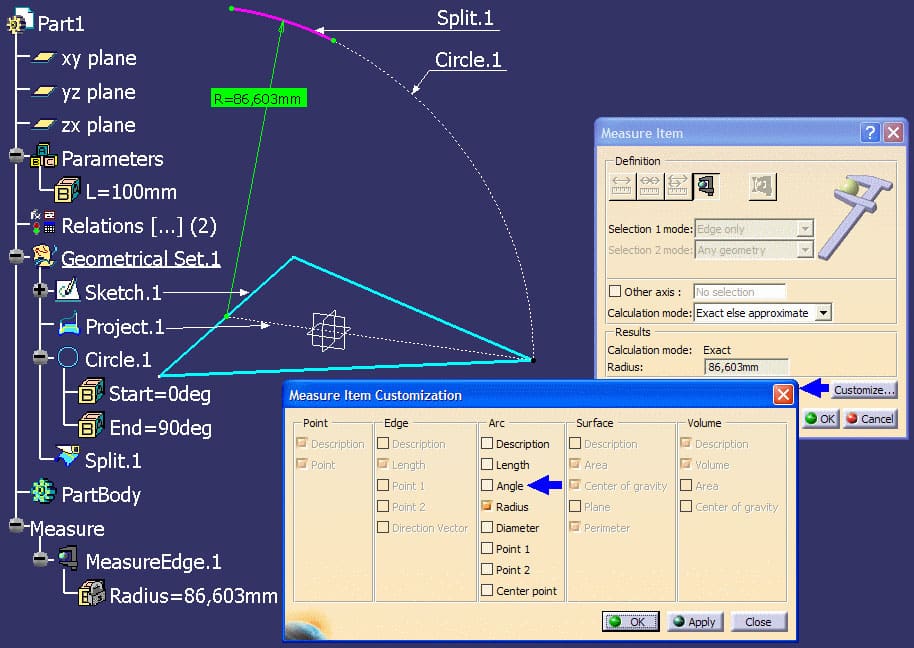914x648 pixels.
Task: Select the Relations node icon
Action: (44, 223)
